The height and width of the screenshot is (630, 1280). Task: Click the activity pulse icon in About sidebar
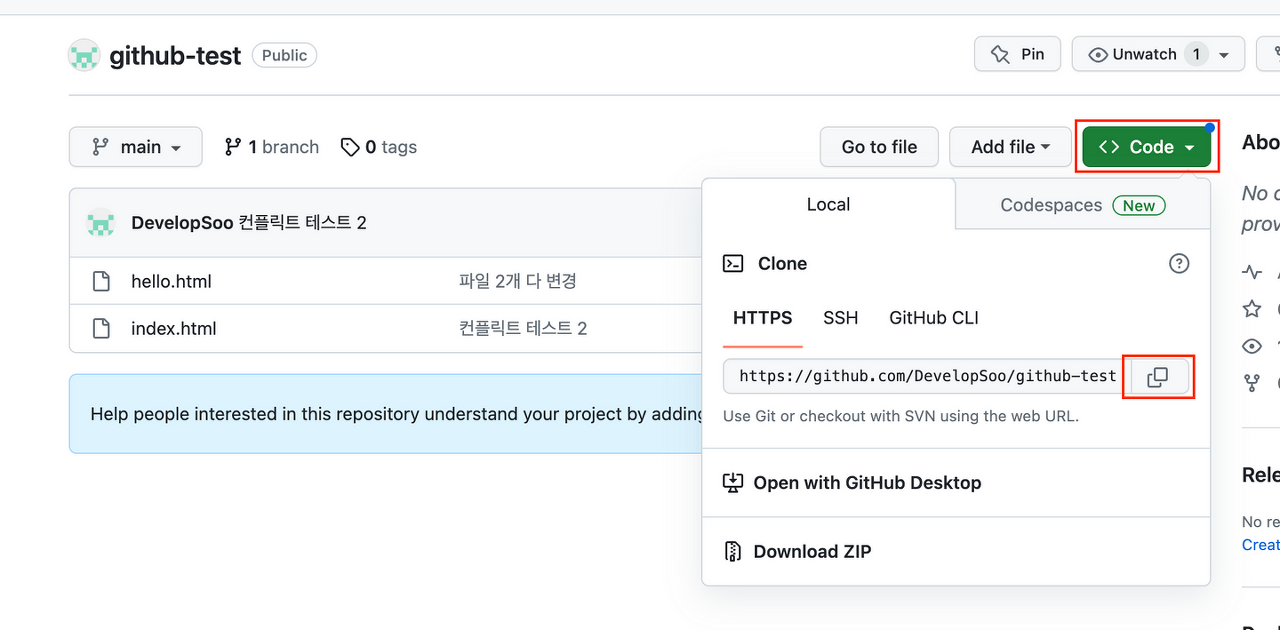pos(1251,272)
